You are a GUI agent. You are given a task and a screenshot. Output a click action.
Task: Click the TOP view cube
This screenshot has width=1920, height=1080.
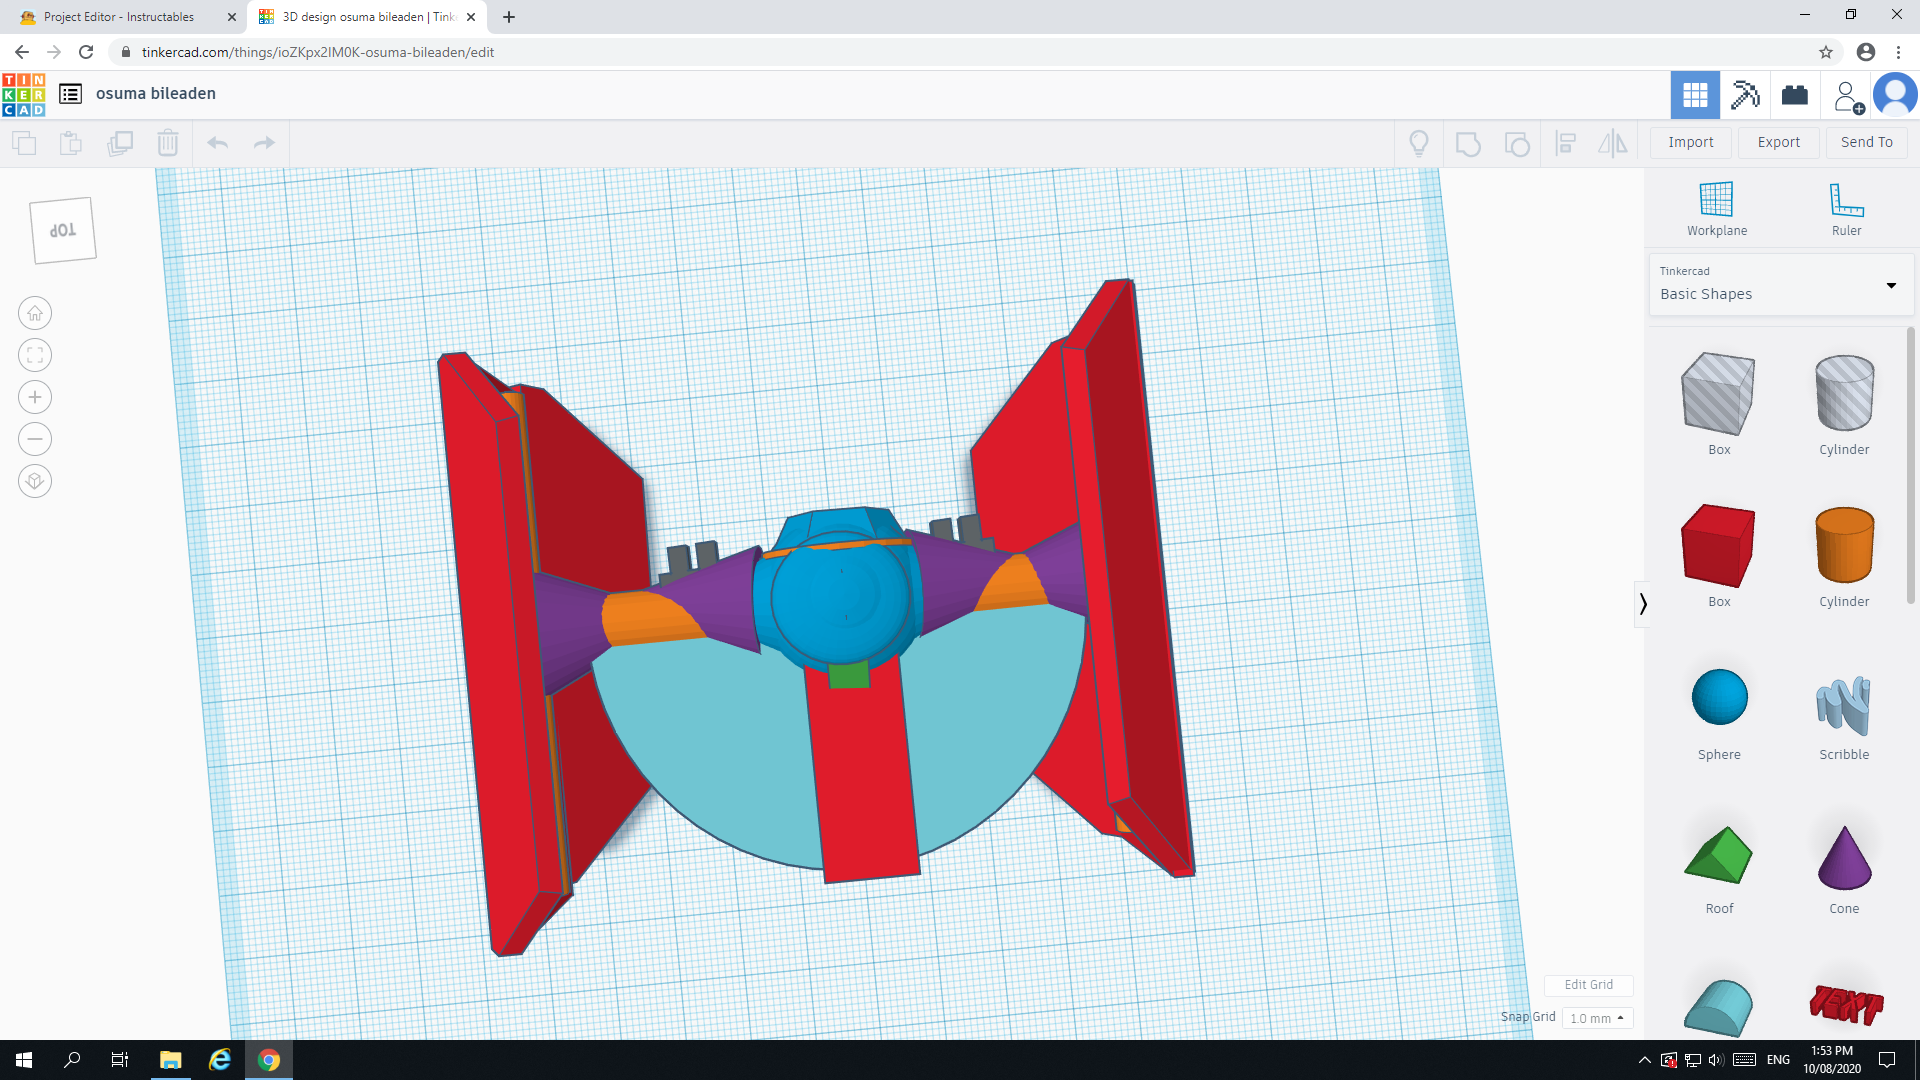click(x=63, y=230)
